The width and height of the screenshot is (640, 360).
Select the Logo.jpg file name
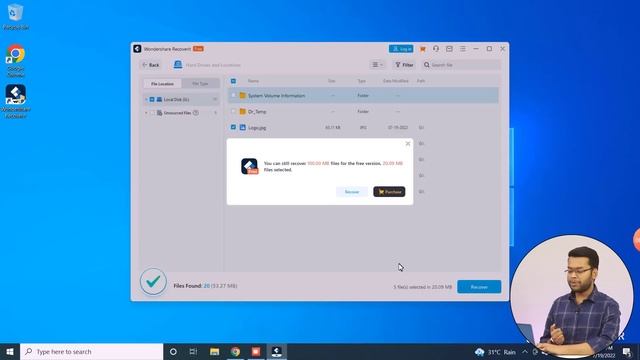coord(257,128)
